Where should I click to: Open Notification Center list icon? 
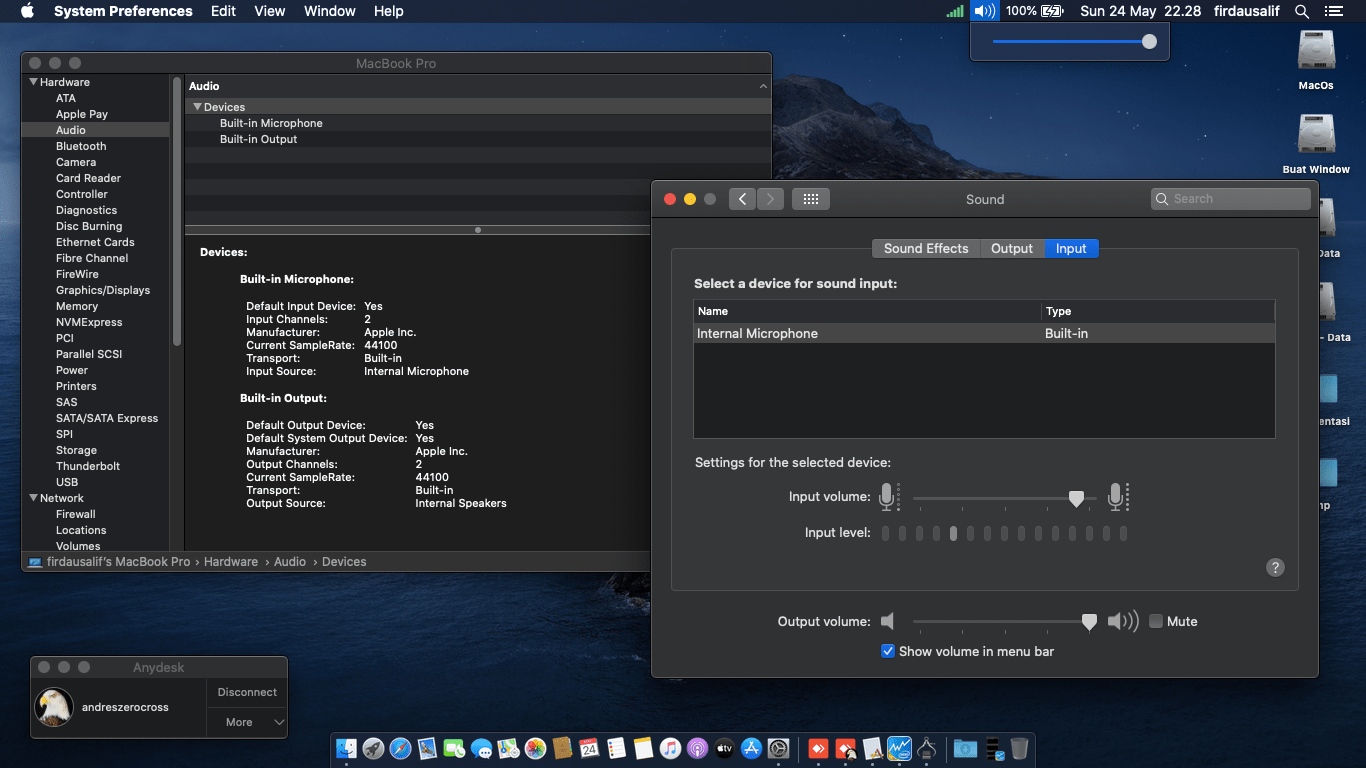point(1333,11)
